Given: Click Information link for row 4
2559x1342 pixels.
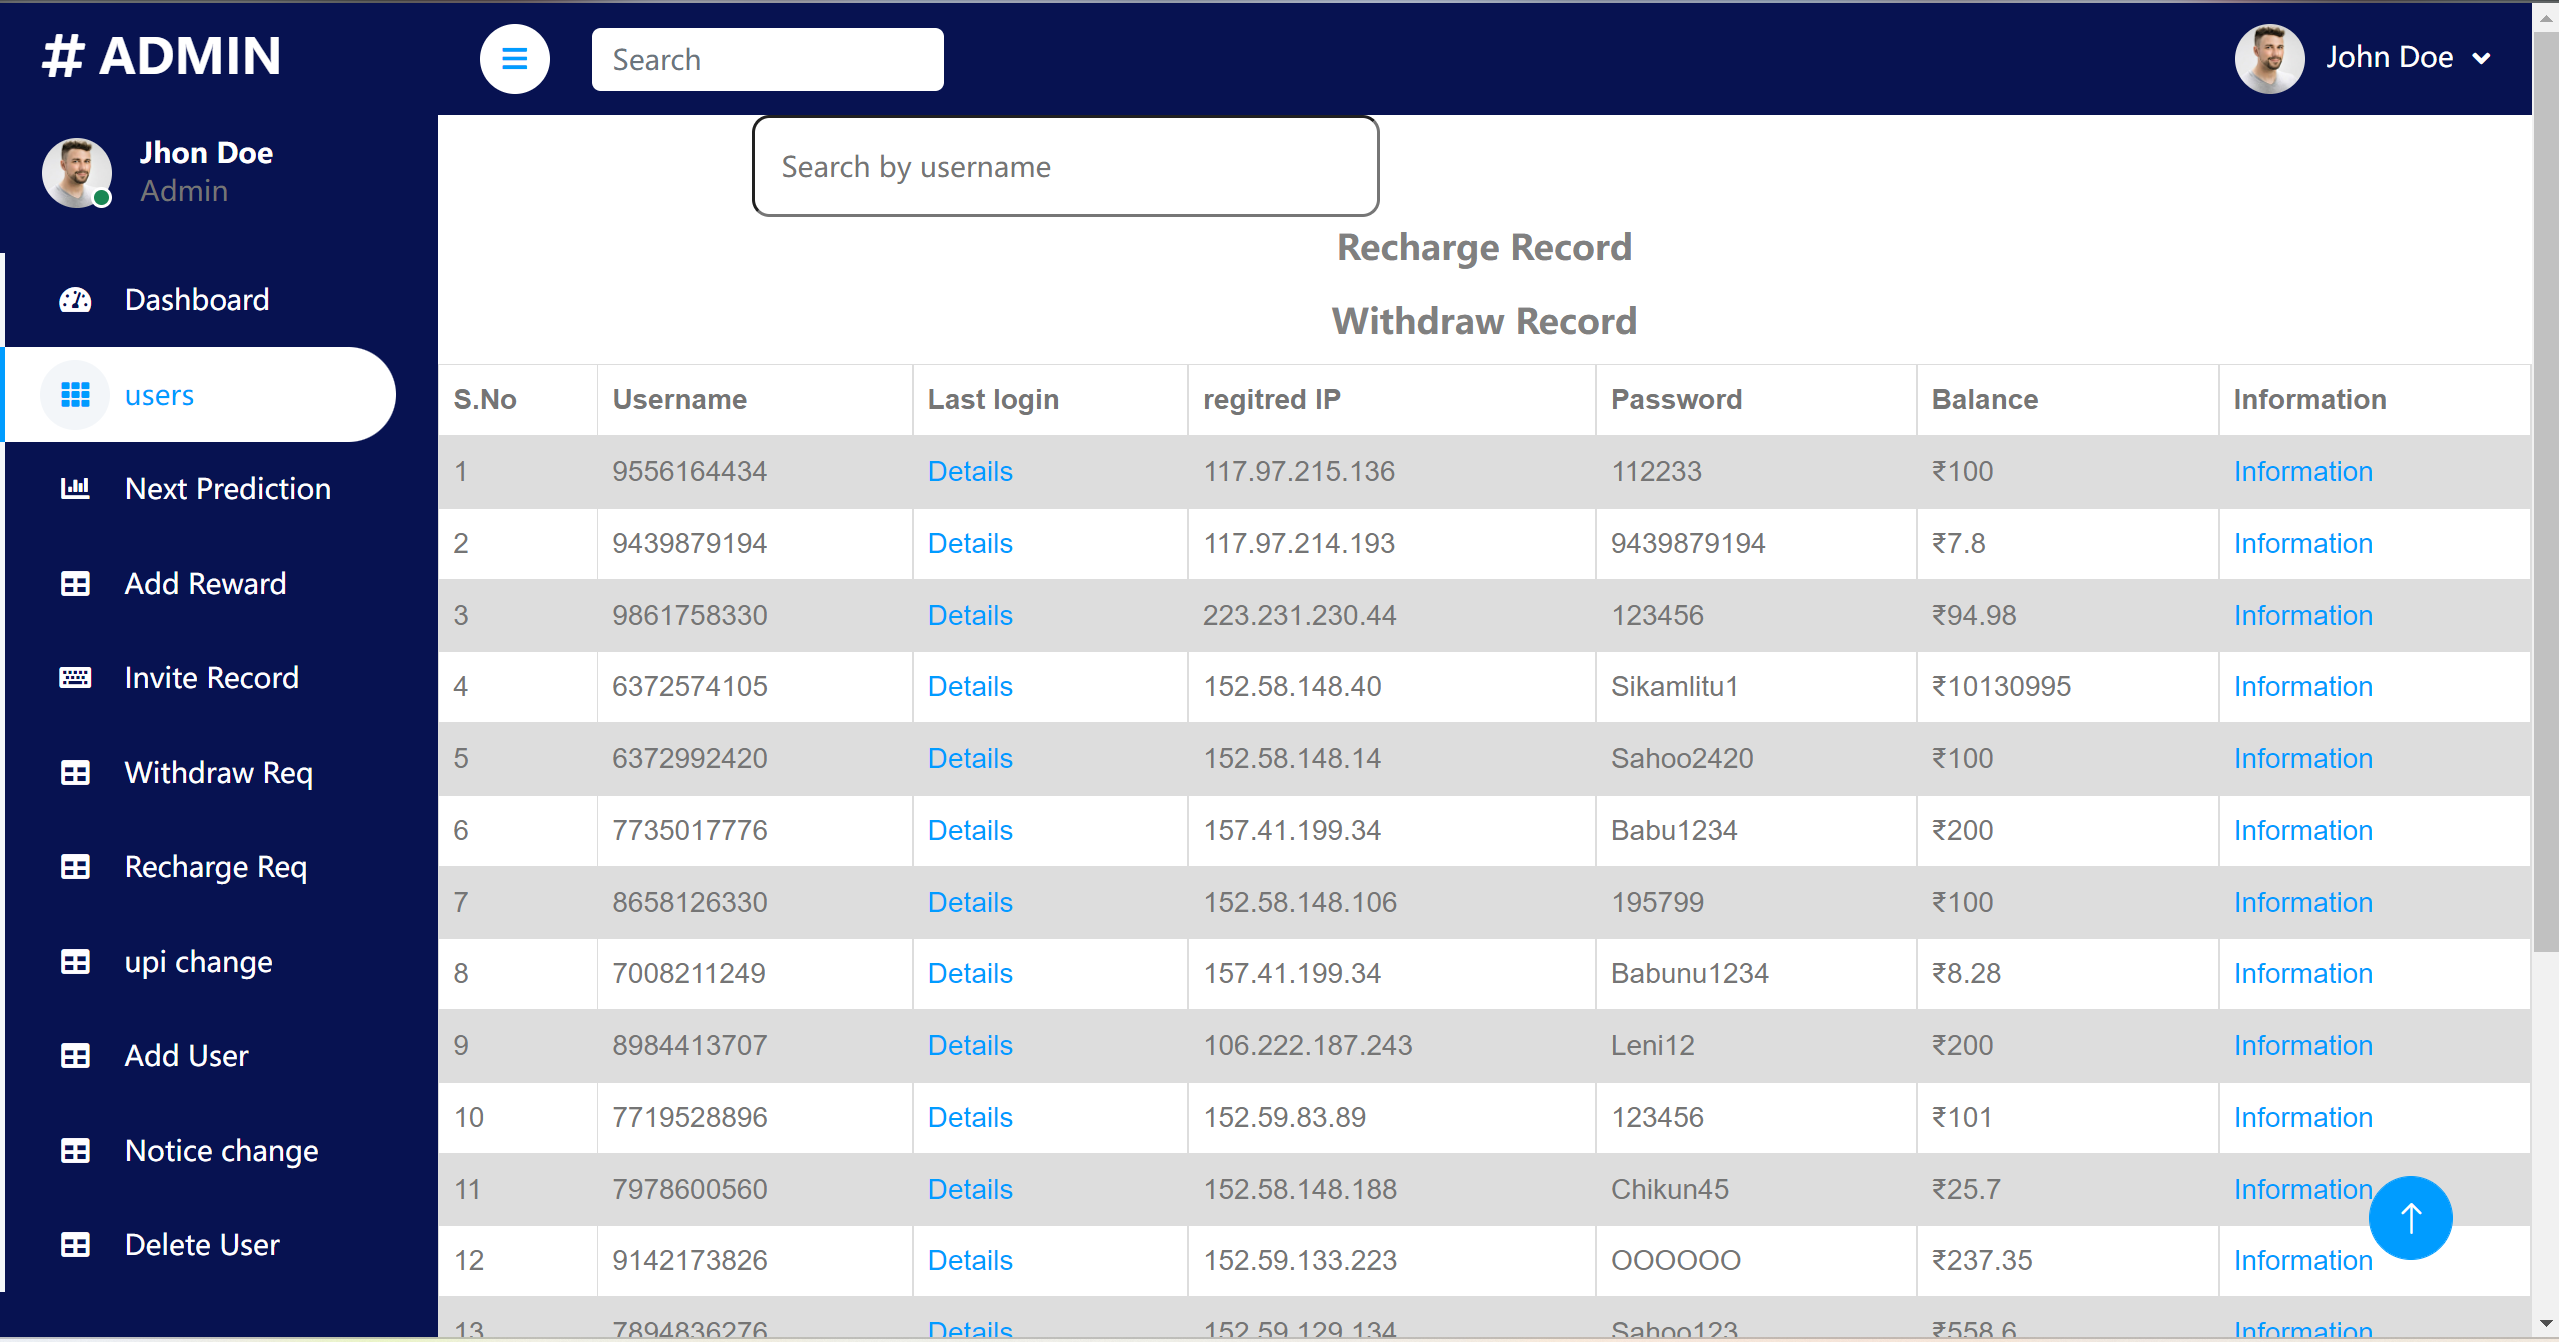Looking at the screenshot, I should coord(2305,687).
